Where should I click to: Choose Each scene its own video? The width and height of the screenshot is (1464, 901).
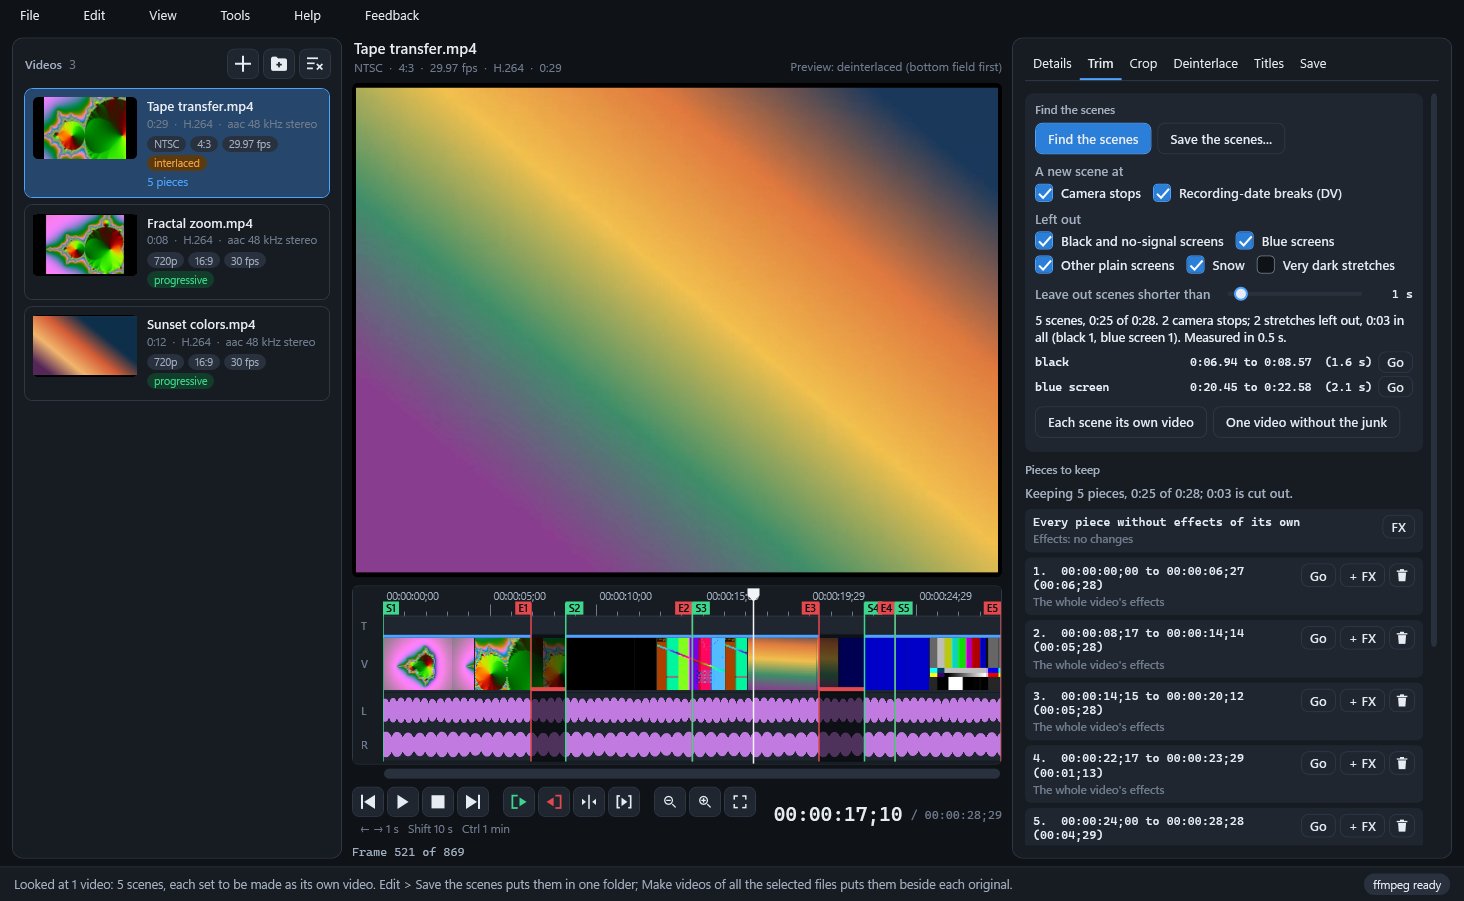click(x=1121, y=422)
